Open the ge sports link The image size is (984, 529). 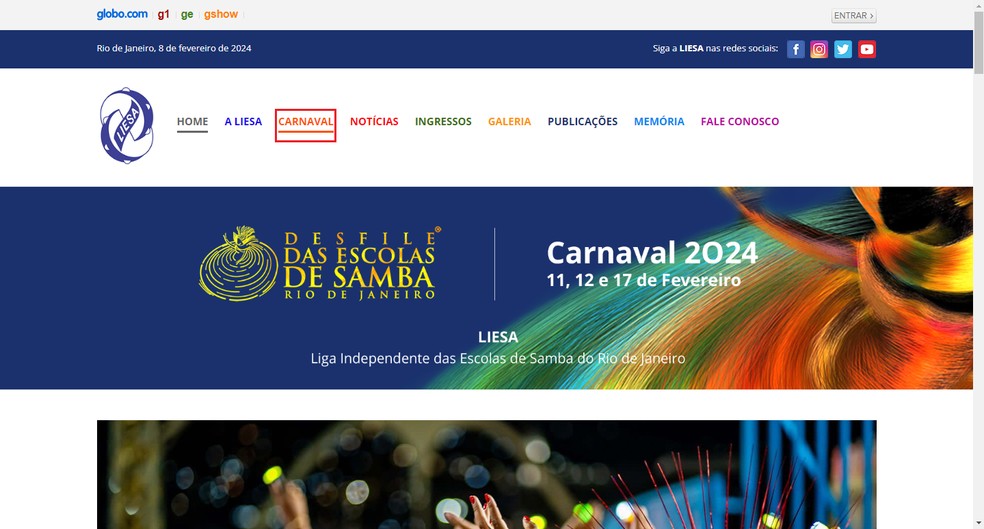click(x=187, y=14)
